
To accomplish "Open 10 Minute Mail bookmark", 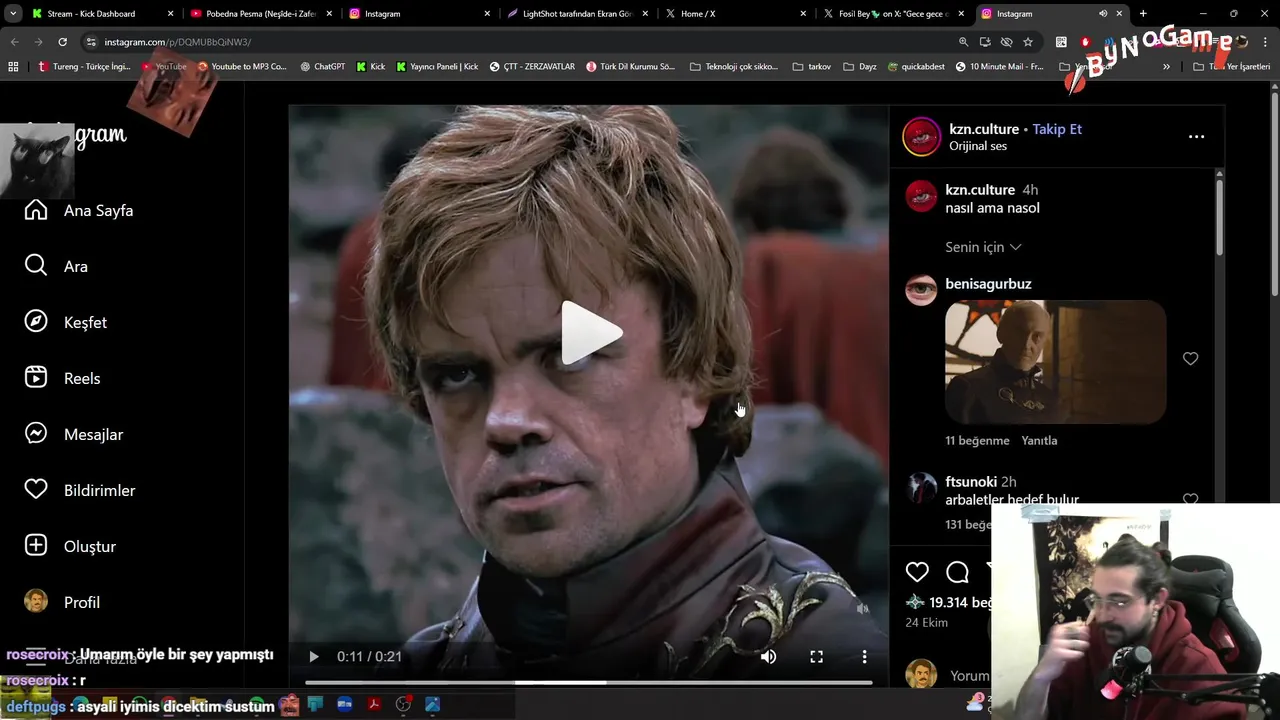I will click(x=999, y=66).
